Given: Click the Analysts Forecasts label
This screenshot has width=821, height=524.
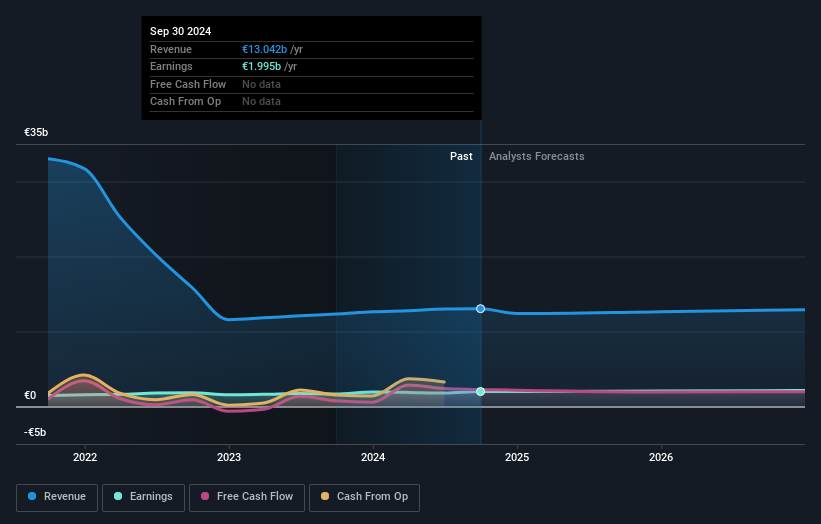Looking at the screenshot, I should (x=537, y=156).
